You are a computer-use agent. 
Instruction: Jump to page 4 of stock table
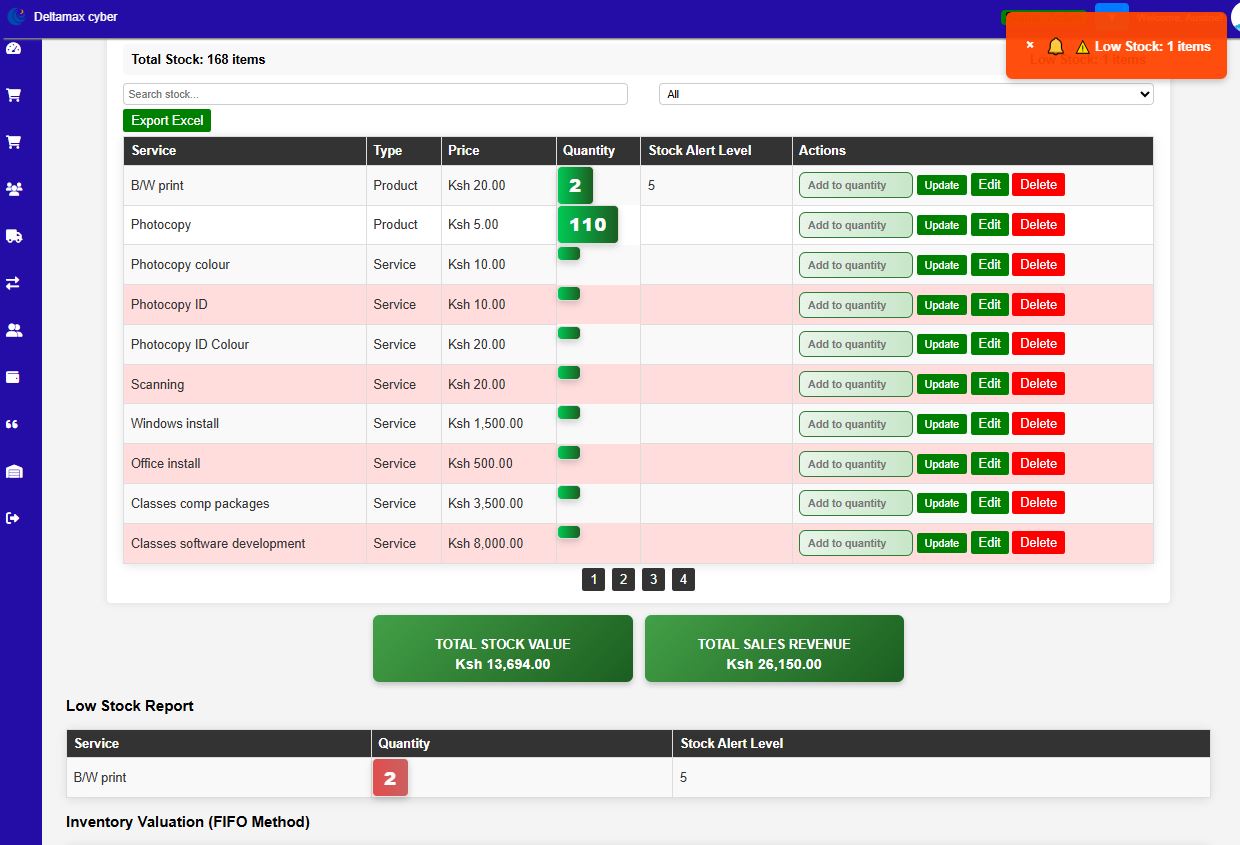click(x=683, y=579)
